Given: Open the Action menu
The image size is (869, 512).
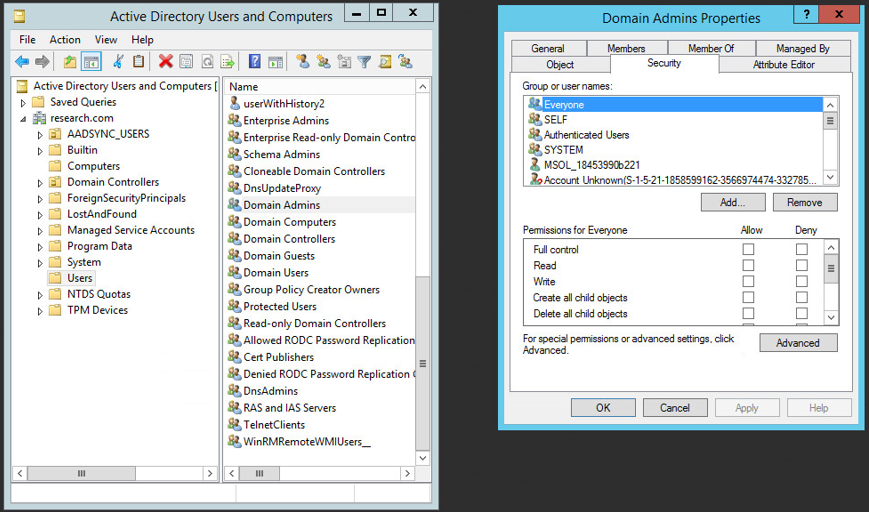Looking at the screenshot, I should click(x=65, y=39).
